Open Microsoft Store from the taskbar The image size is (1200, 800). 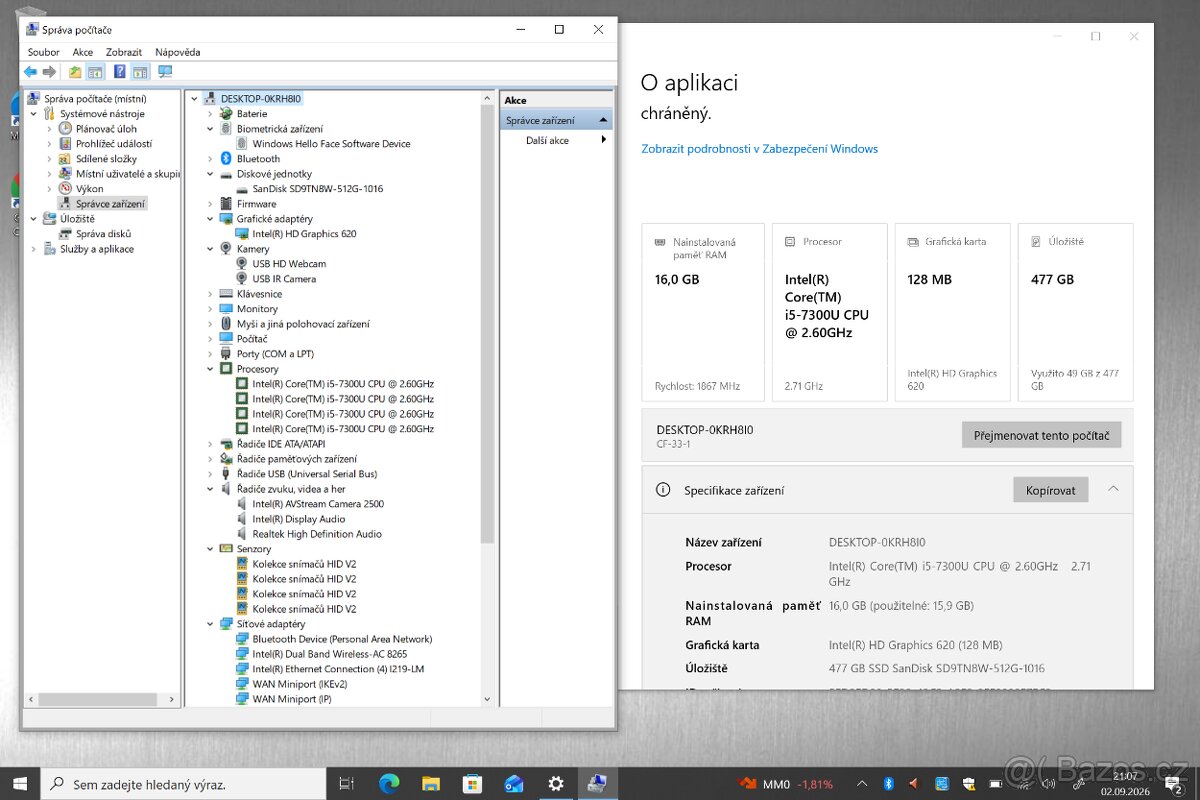click(472, 784)
